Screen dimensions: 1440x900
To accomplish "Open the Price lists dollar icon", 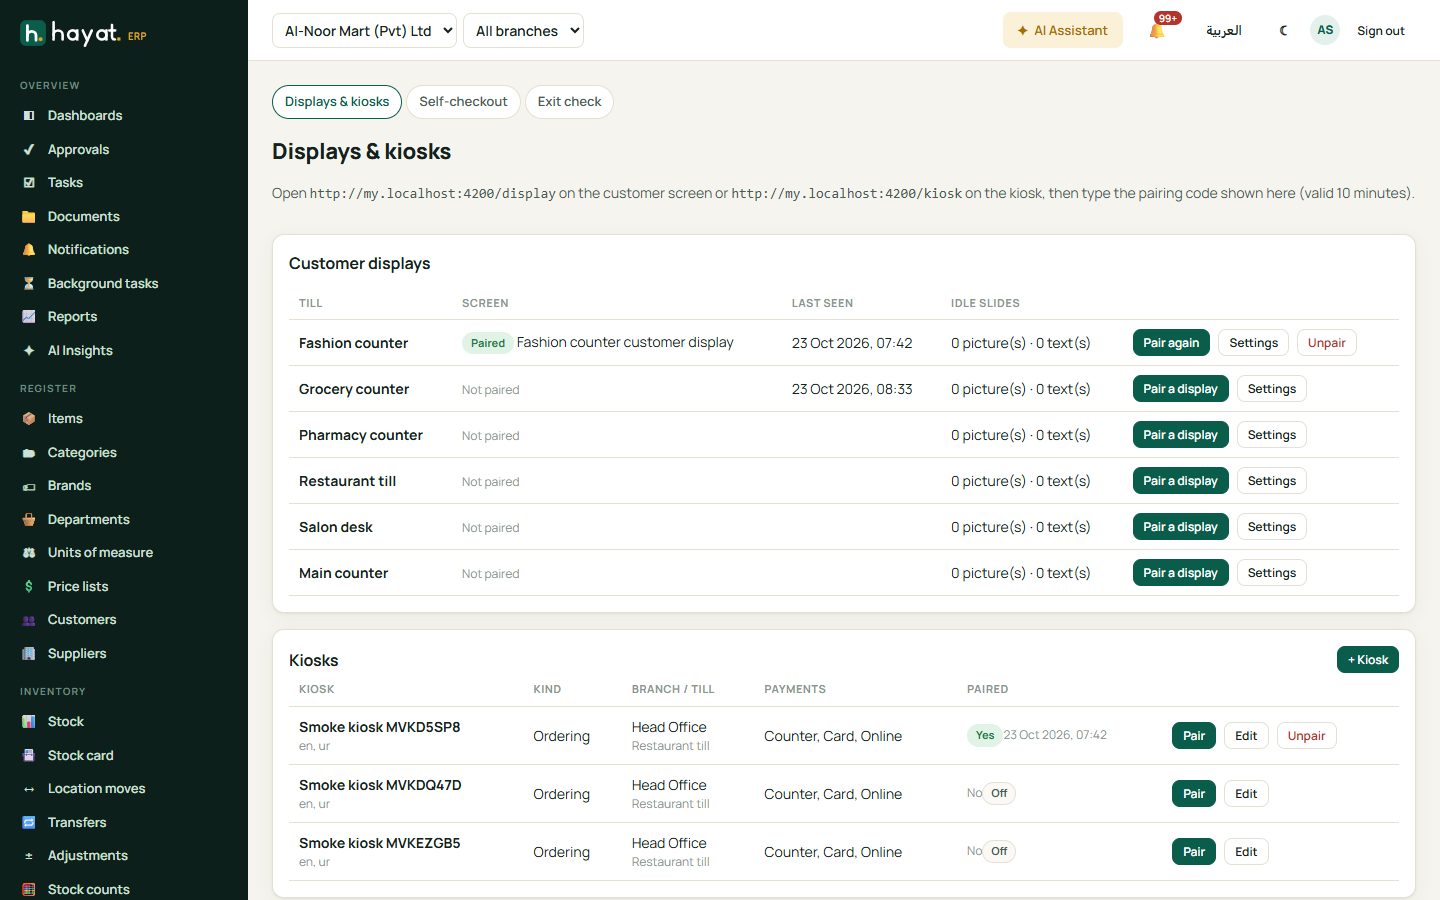I will [29, 587].
